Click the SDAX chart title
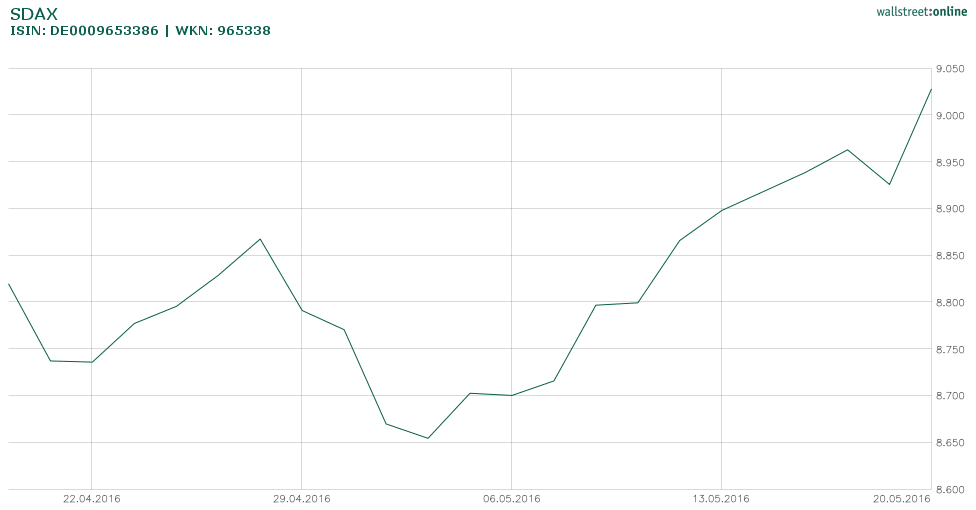This screenshot has height=510, width=976. 34,14
